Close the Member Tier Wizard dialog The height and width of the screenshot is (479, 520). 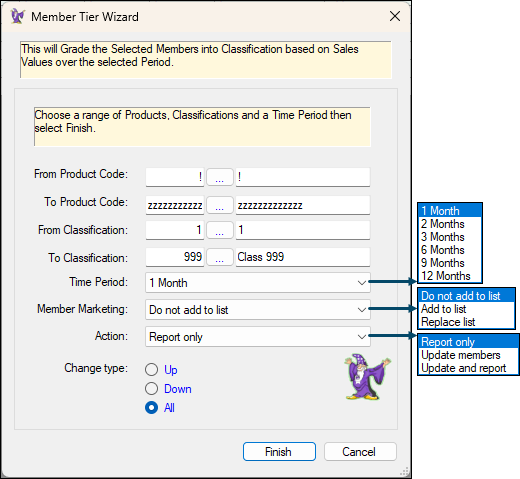[395, 16]
